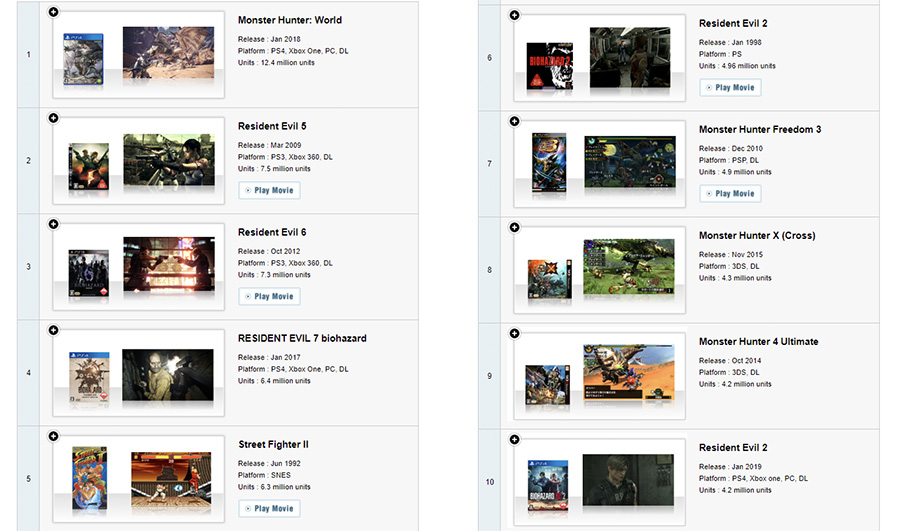900x531 pixels.
Task: Click Release : Mar 2009 text
Action: click(x=270, y=146)
